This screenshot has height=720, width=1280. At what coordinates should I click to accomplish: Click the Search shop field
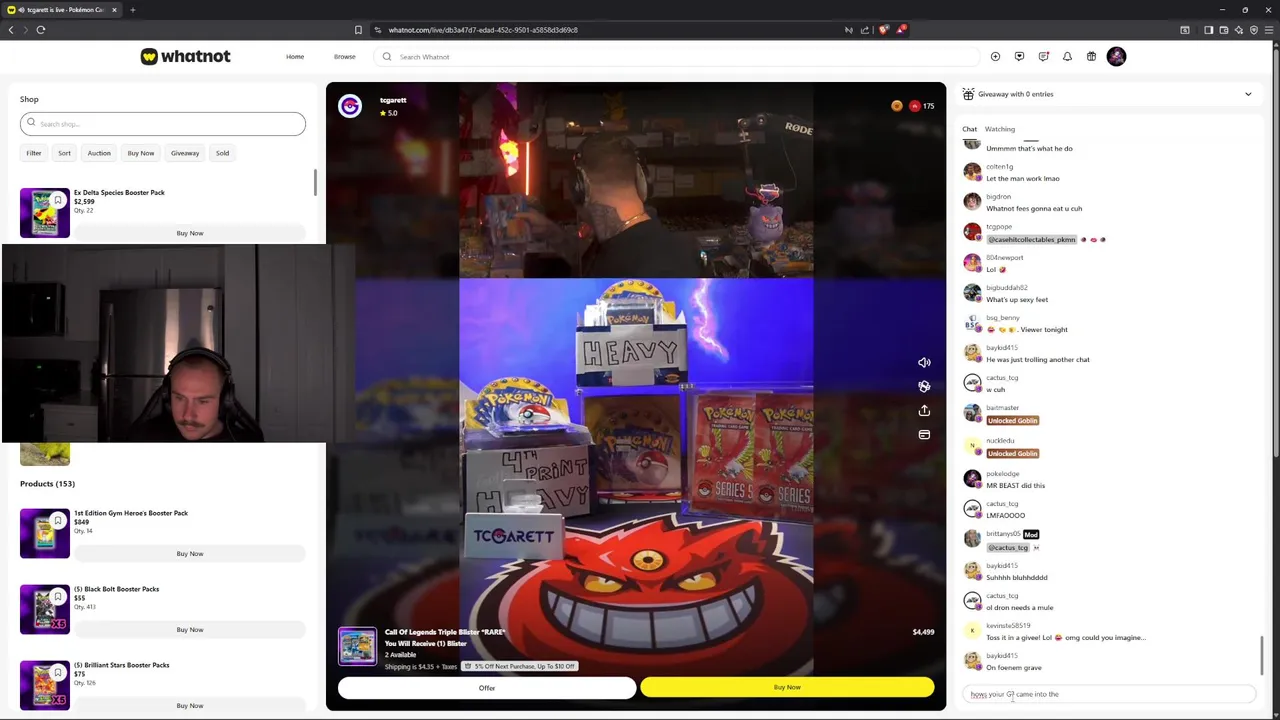(x=163, y=124)
